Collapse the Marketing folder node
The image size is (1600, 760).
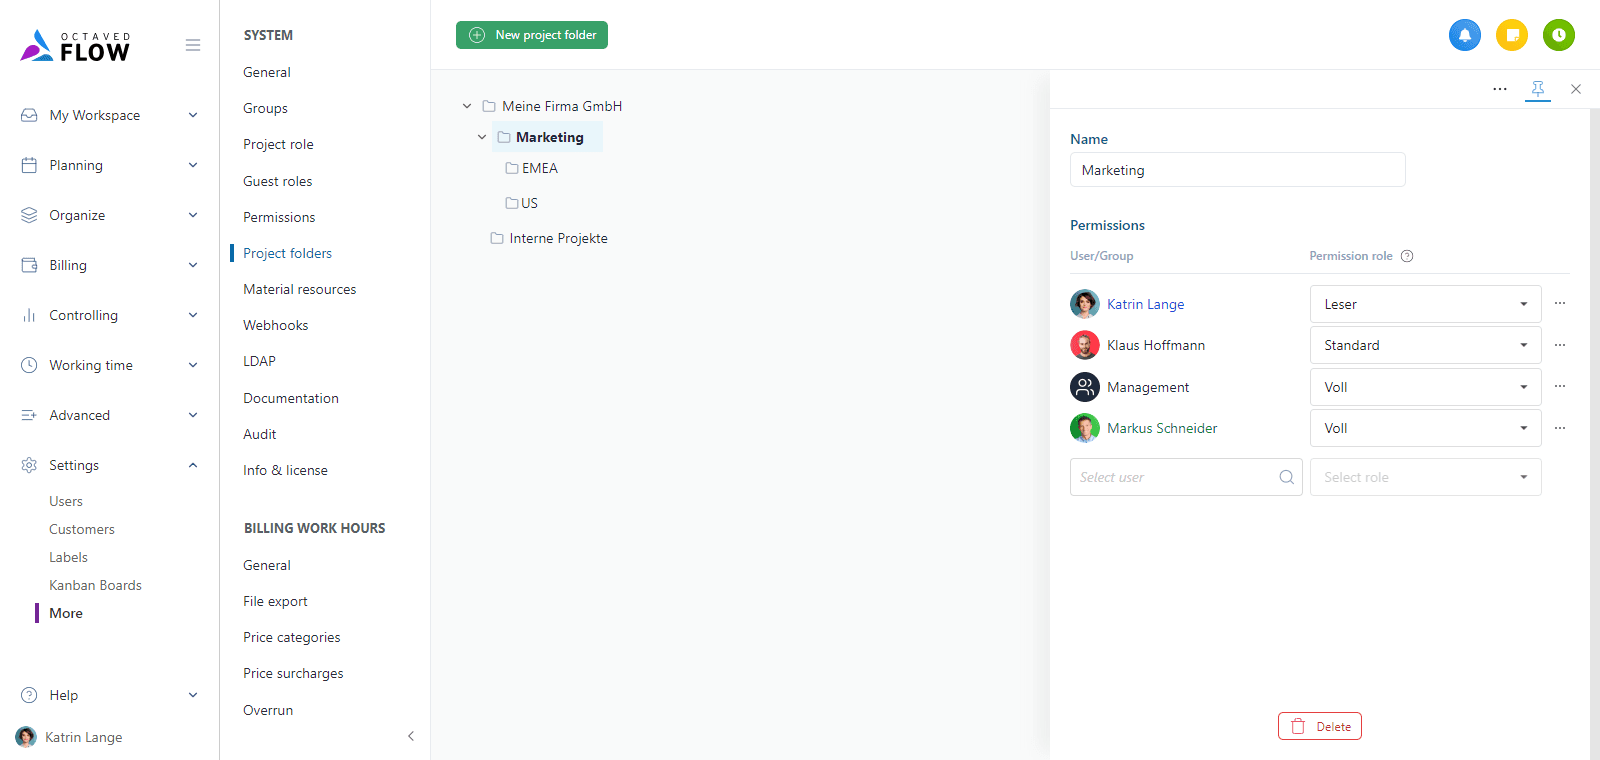(x=482, y=137)
